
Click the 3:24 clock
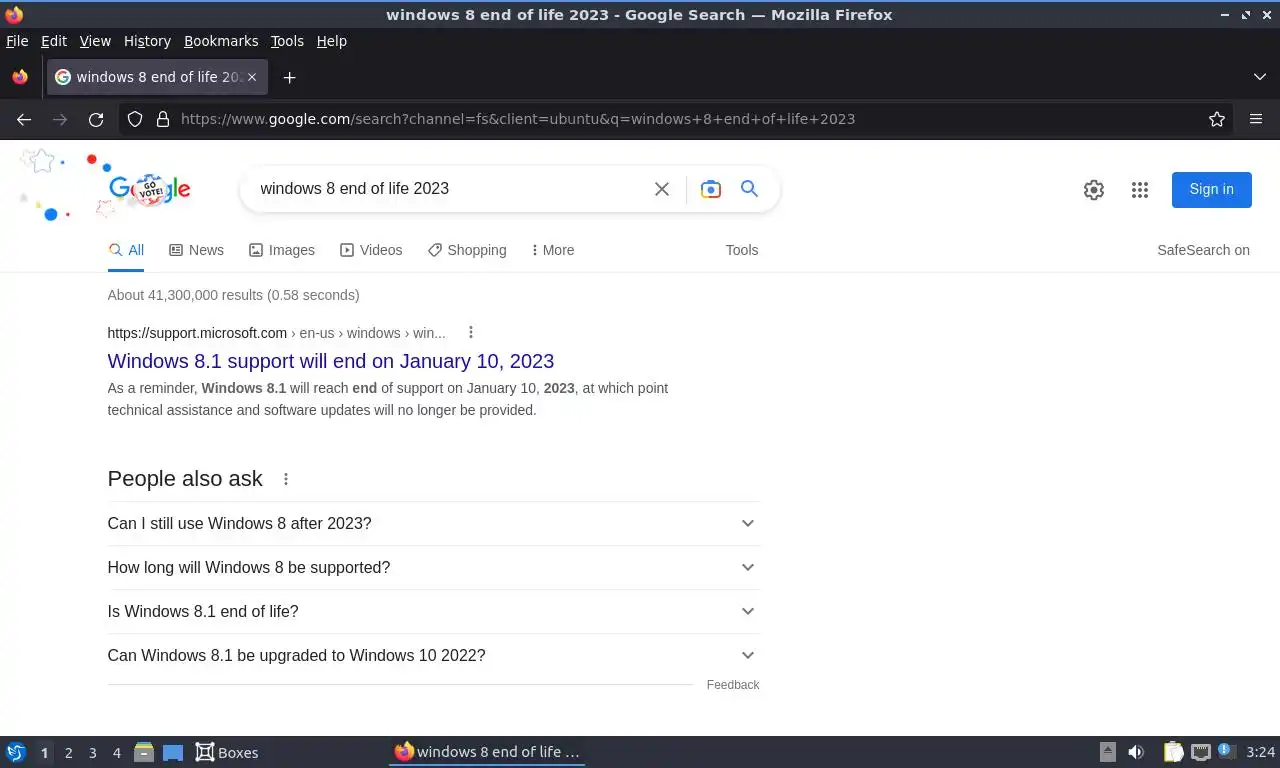pos(1260,752)
